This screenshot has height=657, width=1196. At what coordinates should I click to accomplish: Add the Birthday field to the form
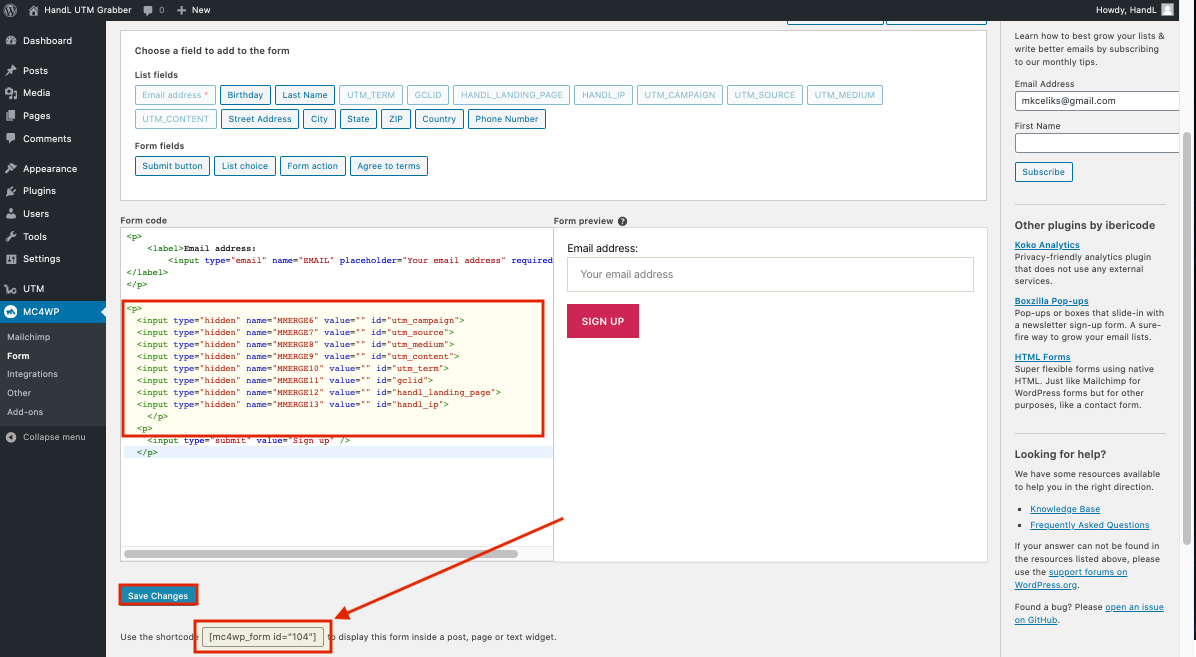point(245,94)
